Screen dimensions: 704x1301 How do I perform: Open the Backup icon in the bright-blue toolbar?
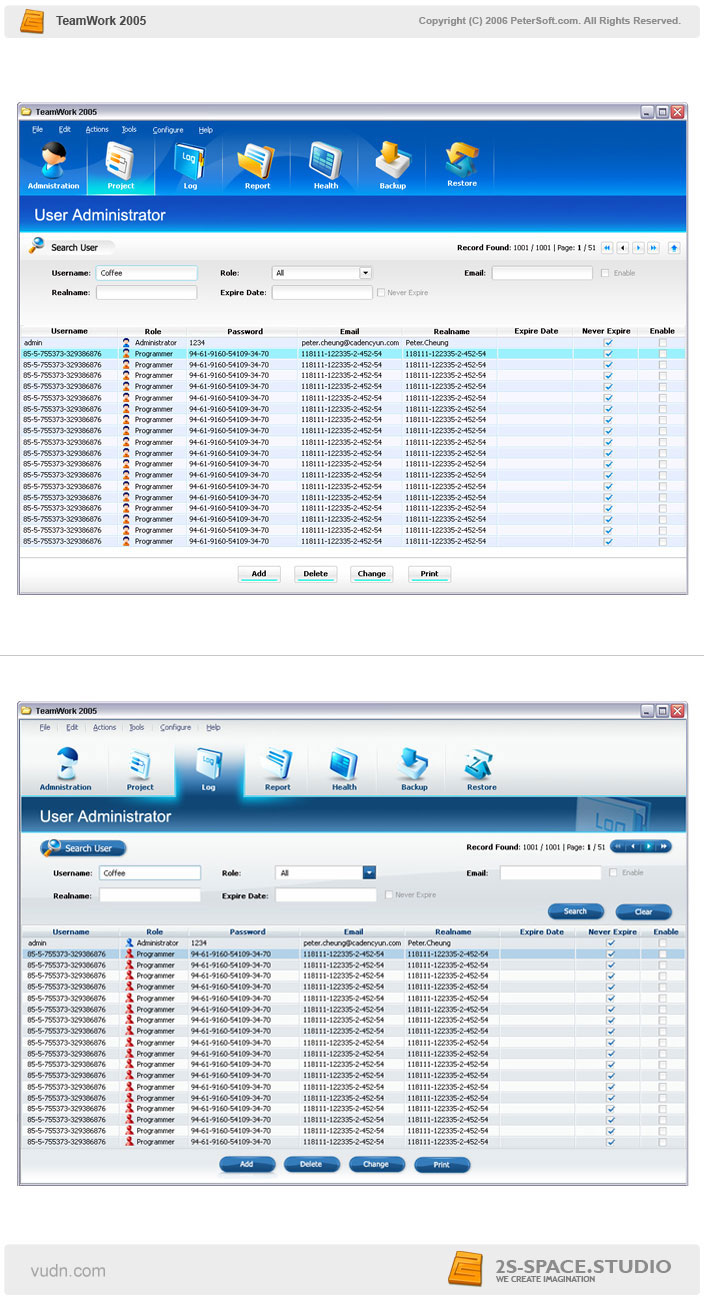(393, 165)
